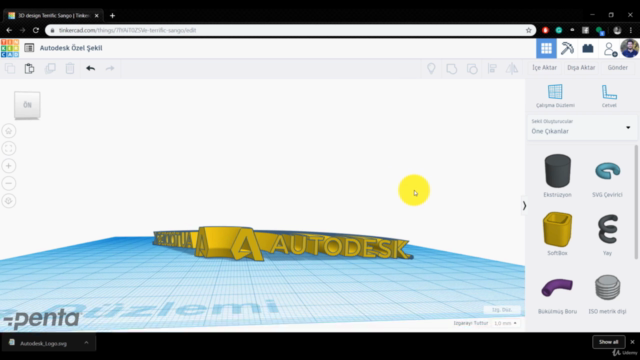The width and height of the screenshot is (640, 360).
Task: Close the 3D design Terrific Sango tab
Action: click(96, 16)
